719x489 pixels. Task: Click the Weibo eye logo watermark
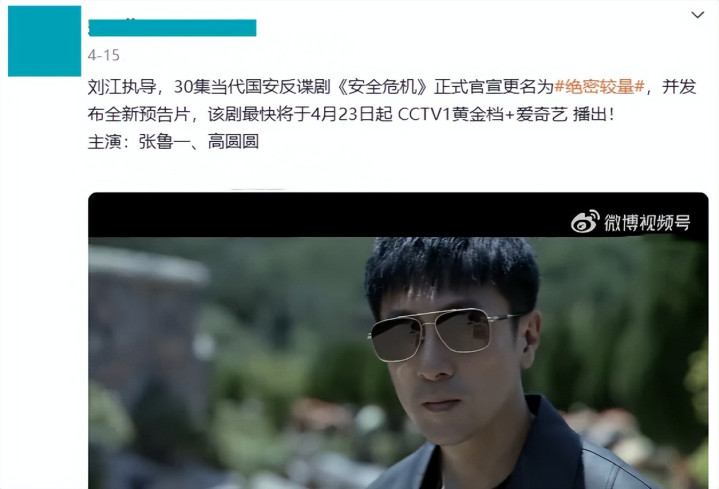pyautogui.click(x=585, y=222)
